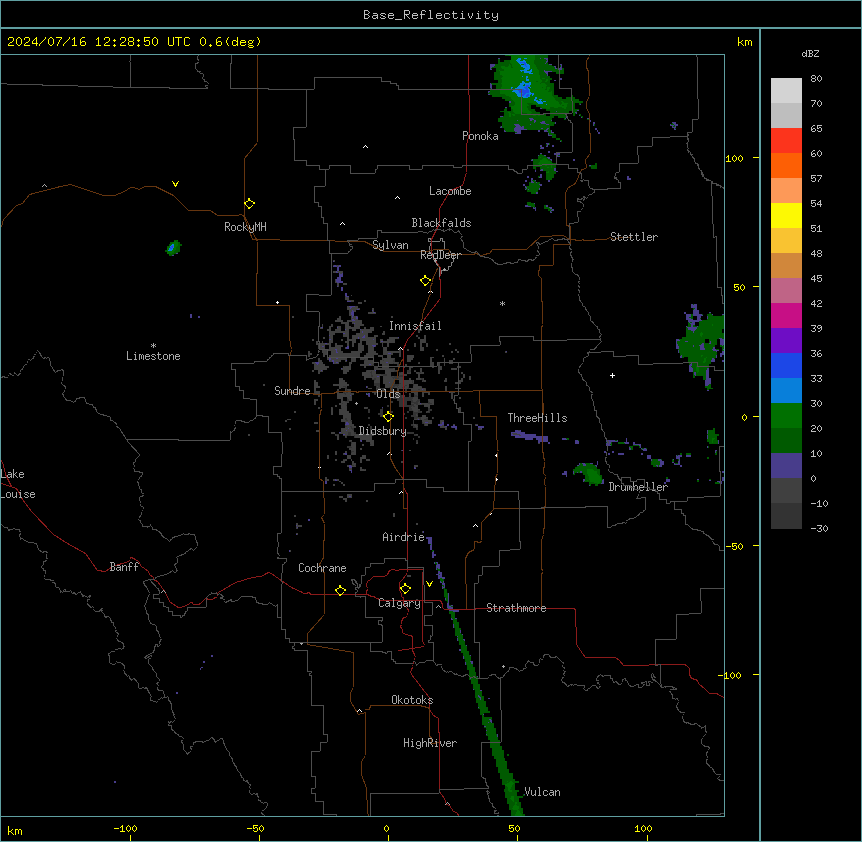Click the yellow station marker near RockyMH
Image resolution: width=862 pixels, height=842 pixels.
pyautogui.click(x=249, y=203)
